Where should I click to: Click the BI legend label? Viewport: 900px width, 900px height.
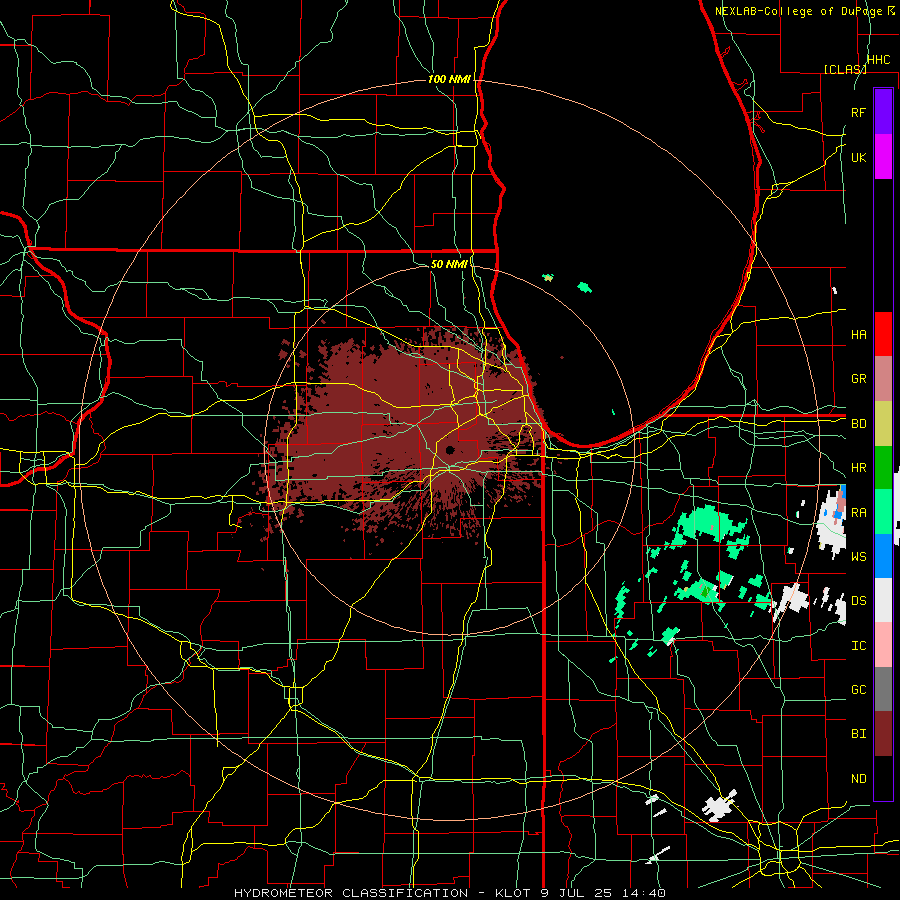click(859, 734)
